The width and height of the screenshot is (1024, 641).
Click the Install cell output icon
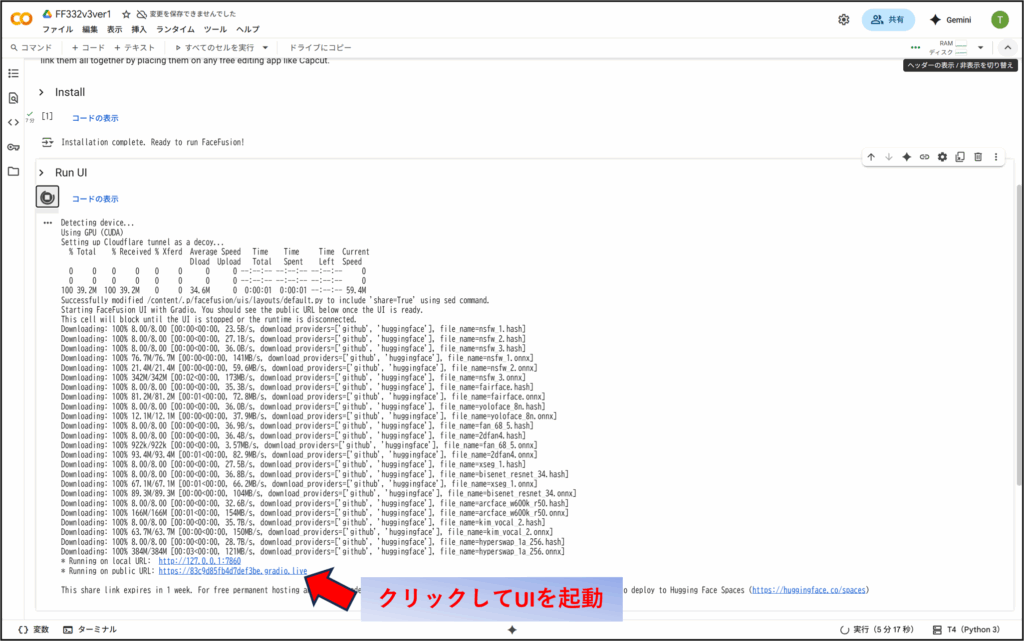tap(47, 142)
